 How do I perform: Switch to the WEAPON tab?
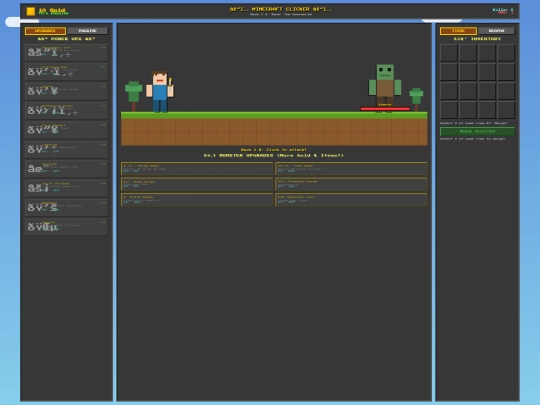496,31
